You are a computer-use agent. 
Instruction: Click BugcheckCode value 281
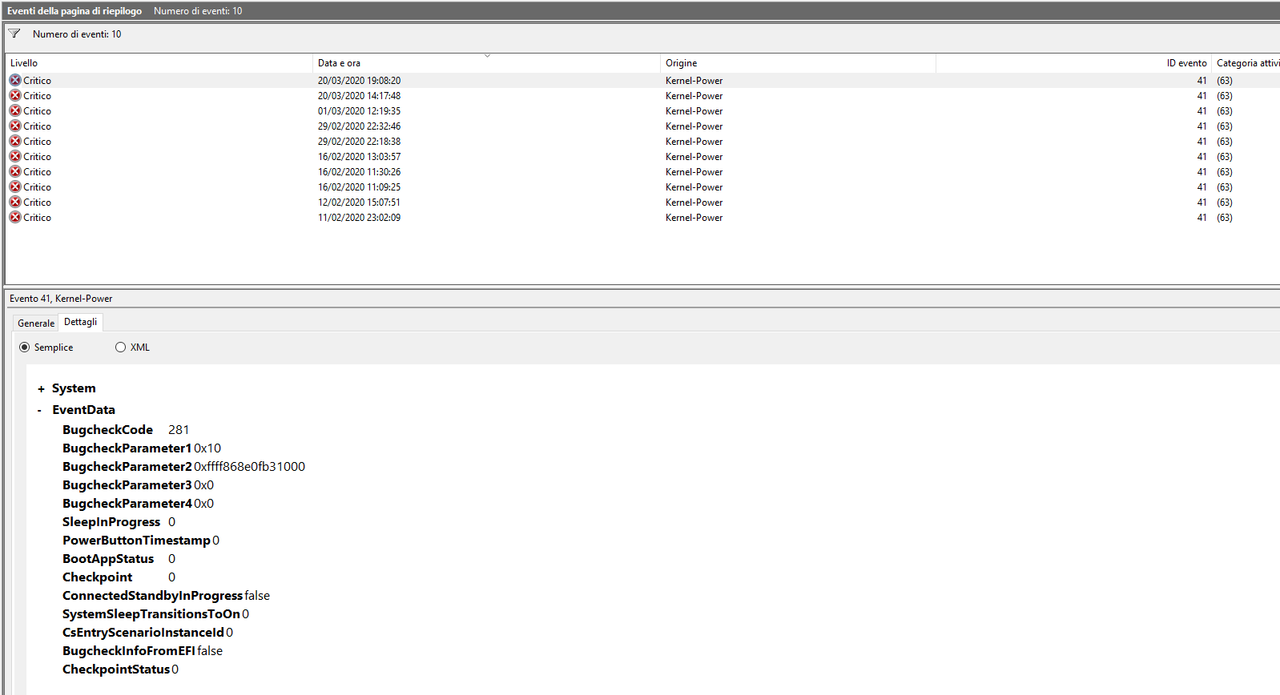pos(179,430)
